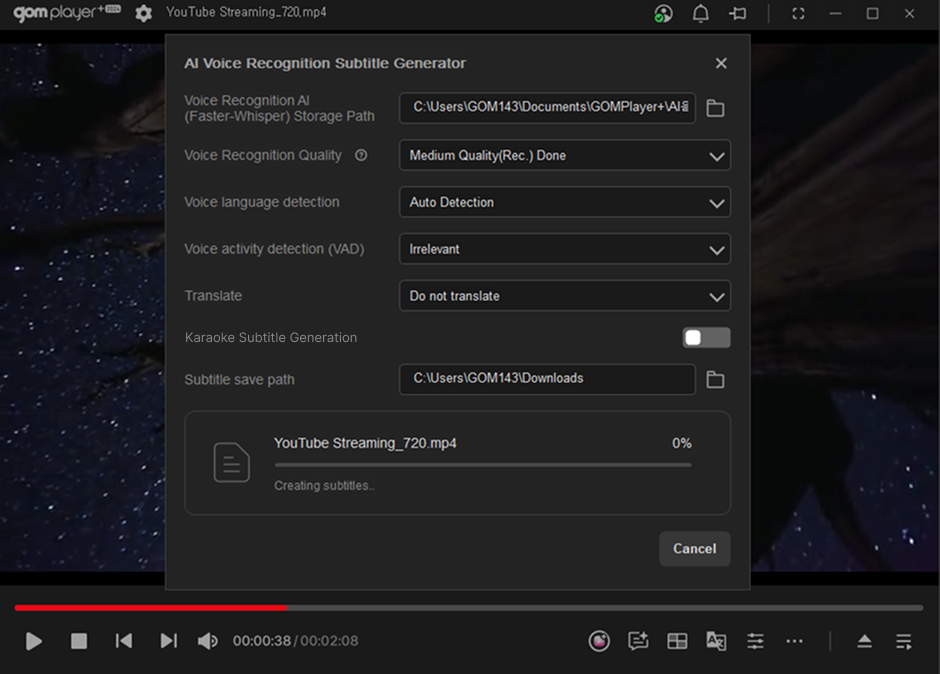Open the more options ellipsis menu
940x674 pixels.
click(x=794, y=641)
